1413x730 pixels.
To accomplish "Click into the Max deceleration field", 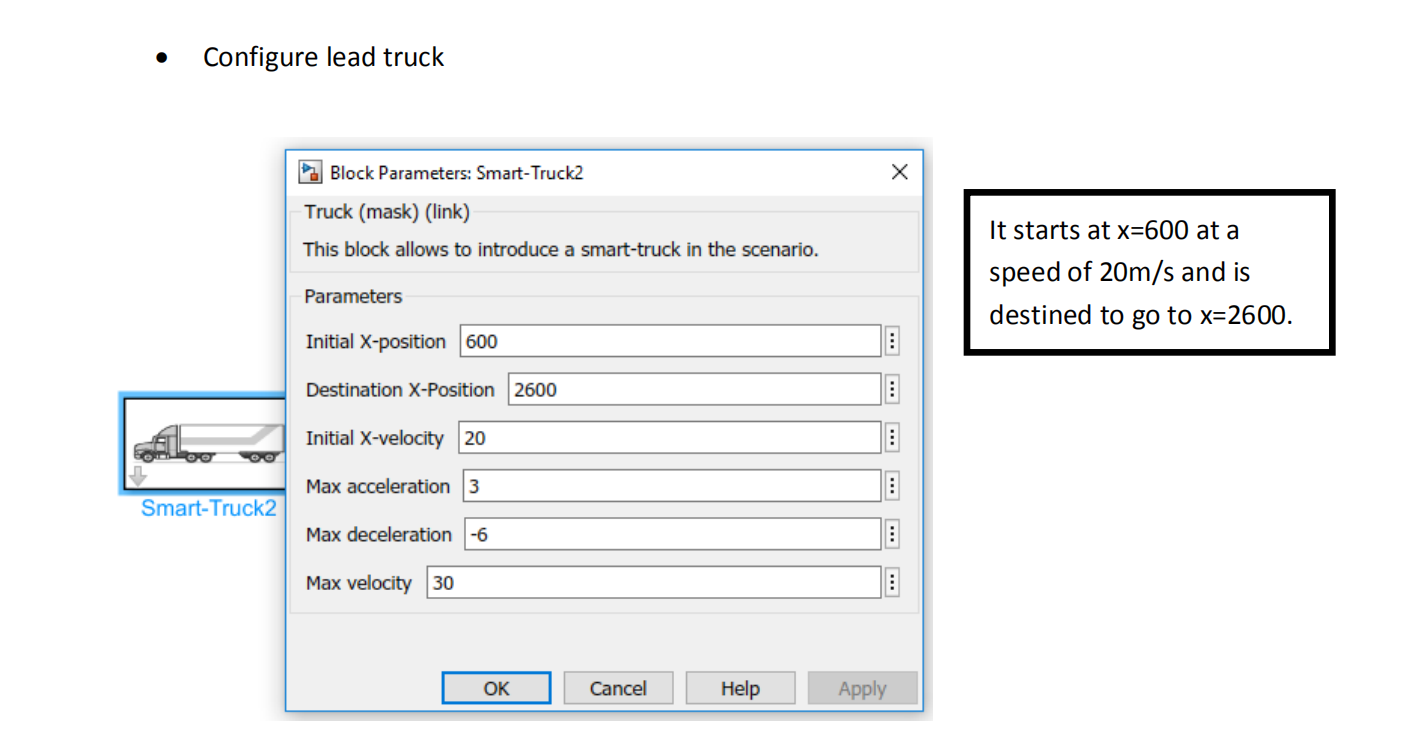I will (x=672, y=534).
